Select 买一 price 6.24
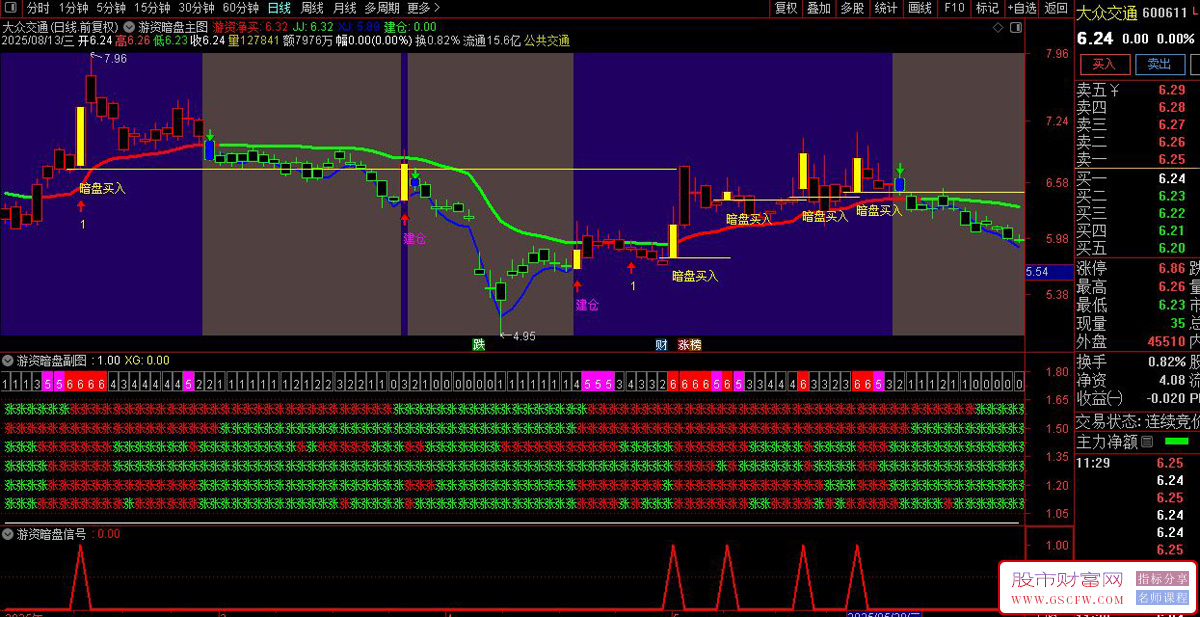Screen dimensions: 1200x617 [x=1171, y=178]
